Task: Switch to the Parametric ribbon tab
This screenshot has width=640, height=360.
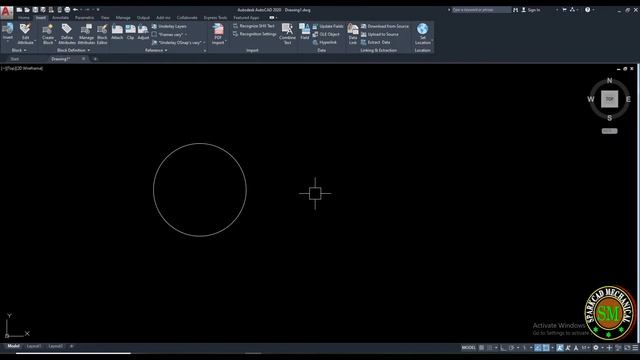Action: tap(84, 18)
